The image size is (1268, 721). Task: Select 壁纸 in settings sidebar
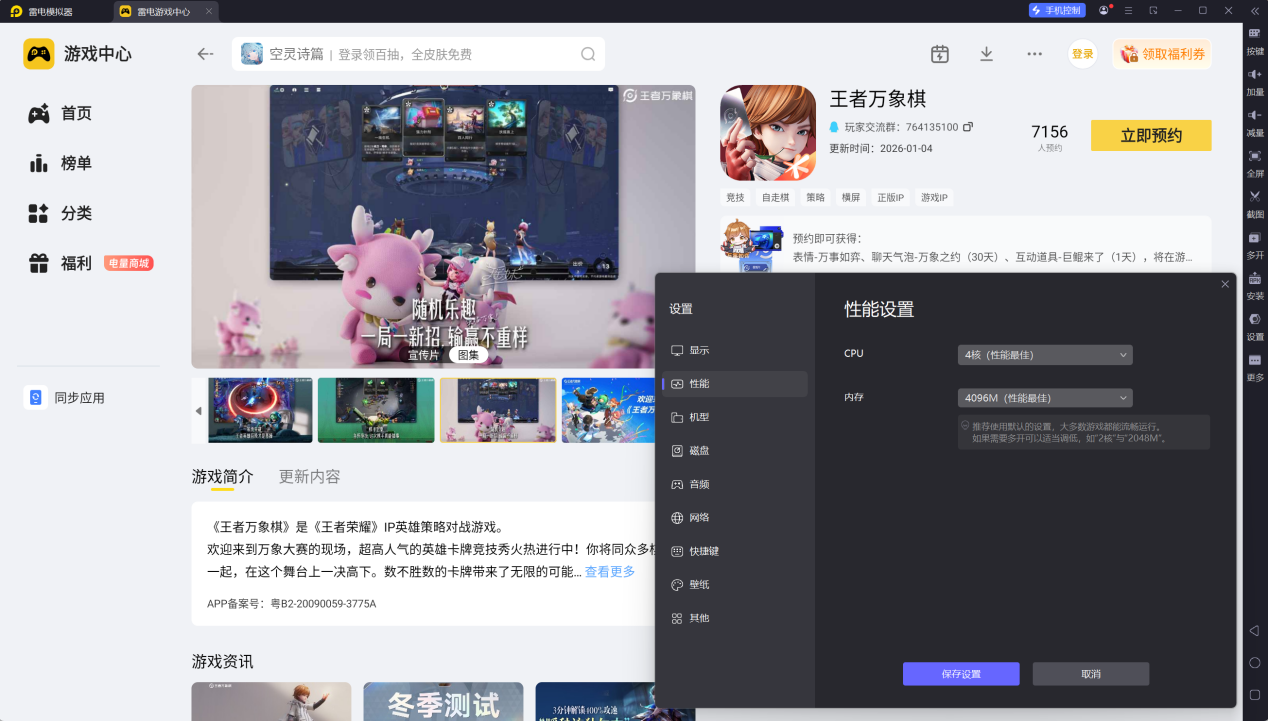click(x=735, y=585)
